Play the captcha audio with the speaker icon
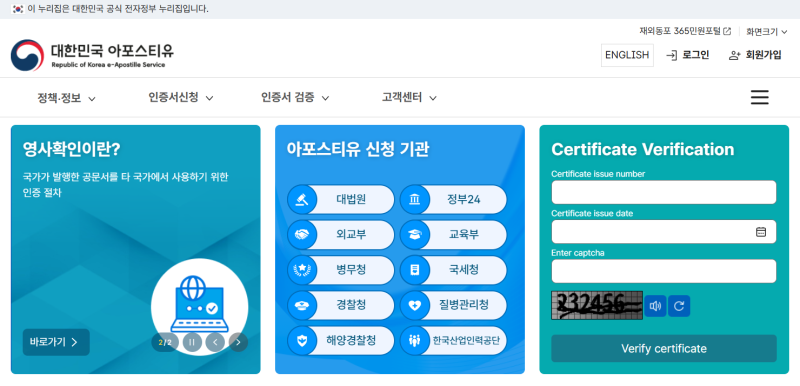This screenshot has height=386, width=800. coord(655,306)
